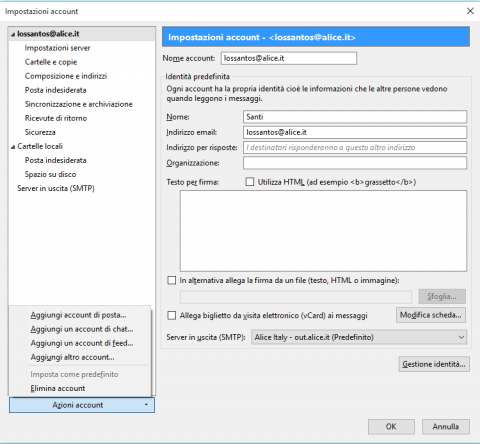Image resolution: width=480 pixels, height=444 pixels.
Task: Select Aggiungi account di posta menu entry
Action: coord(78,315)
